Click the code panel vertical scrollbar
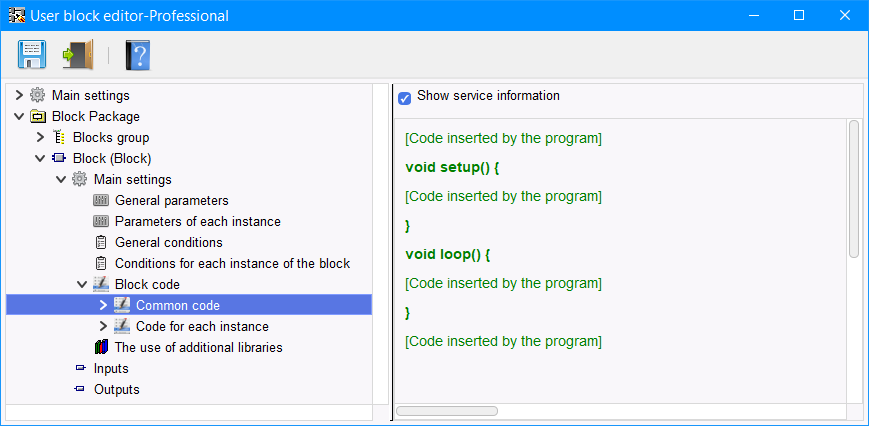Screen dimensions: 869x426 click(x=854, y=188)
